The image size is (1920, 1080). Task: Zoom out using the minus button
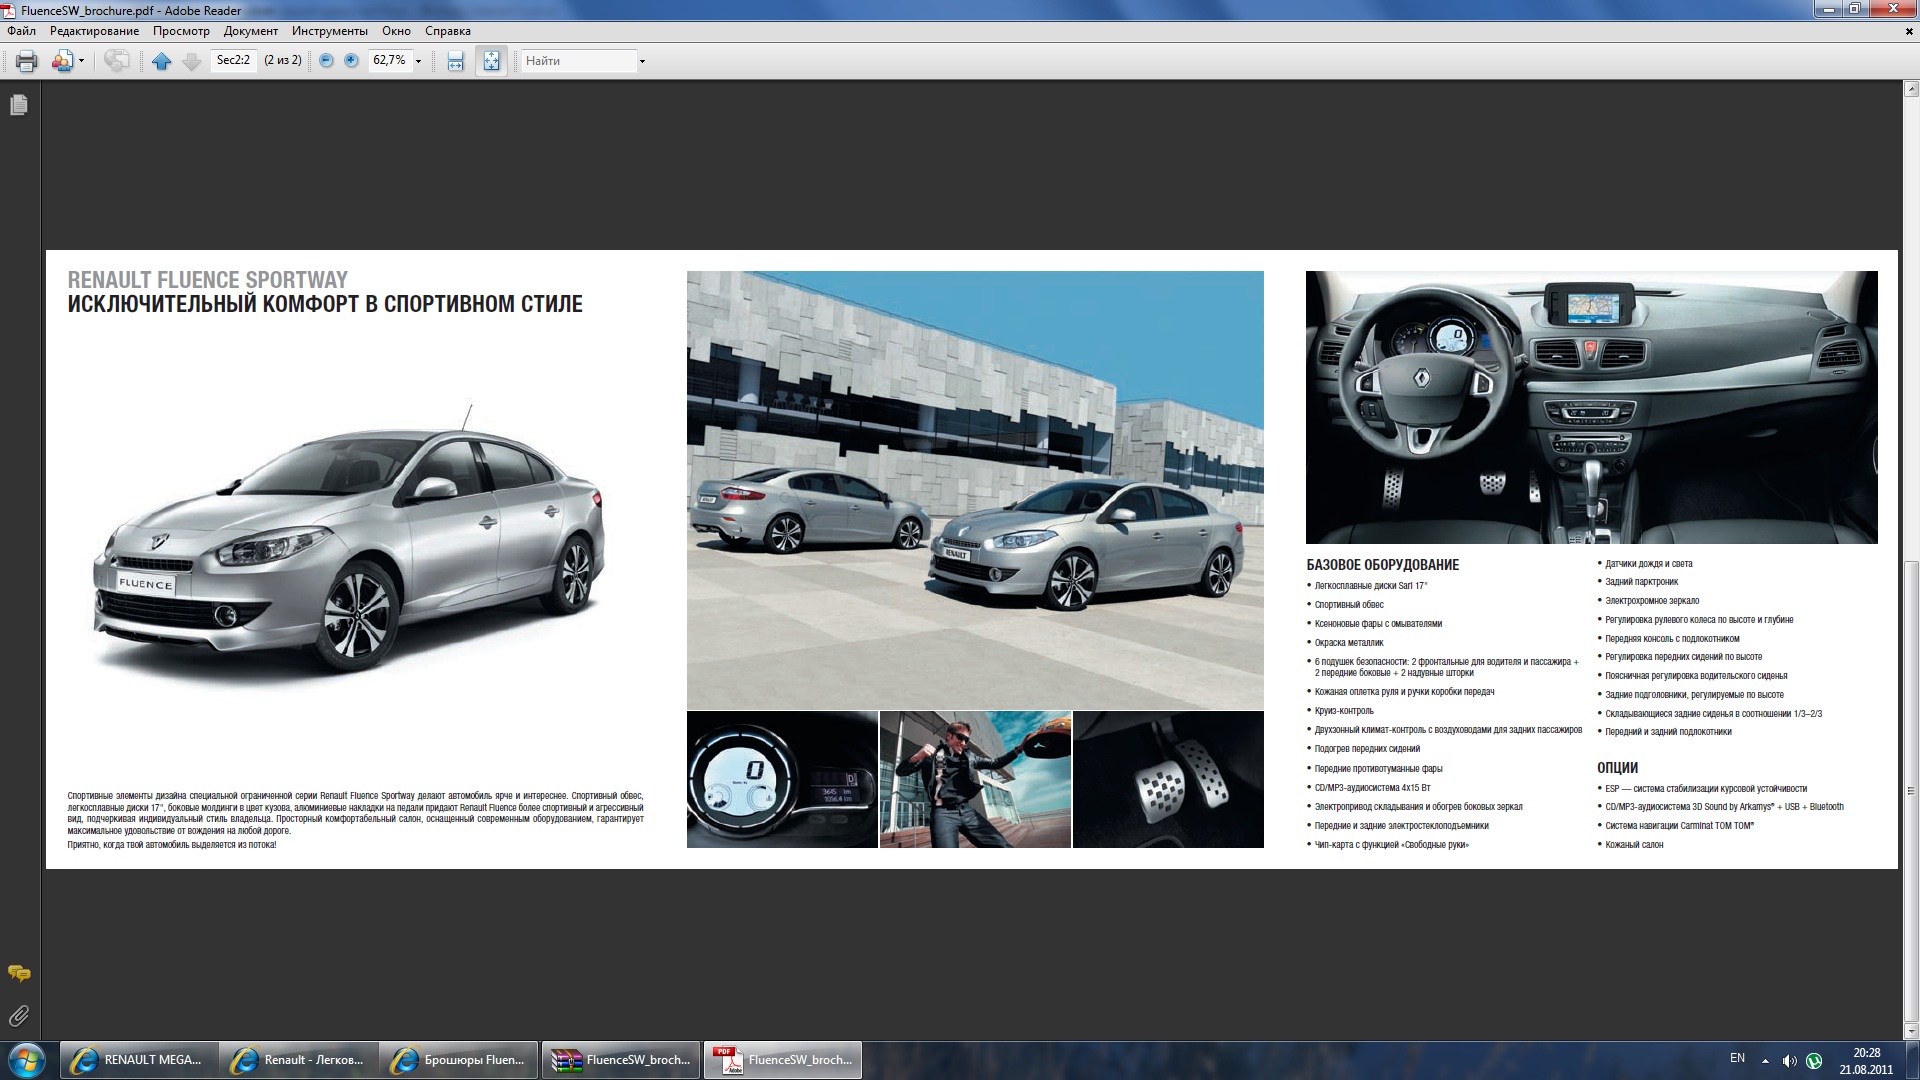(x=326, y=60)
